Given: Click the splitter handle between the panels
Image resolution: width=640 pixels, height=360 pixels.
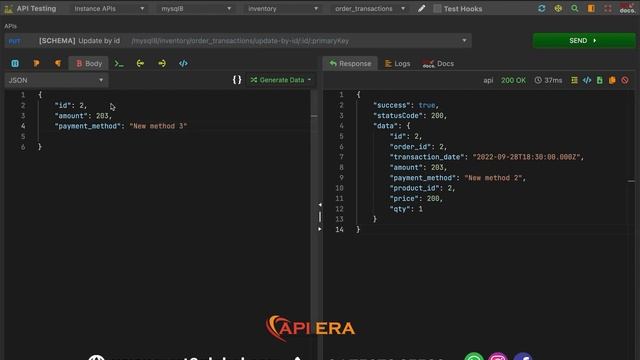Looking at the screenshot, I should pyautogui.click(x=320, y=217).
